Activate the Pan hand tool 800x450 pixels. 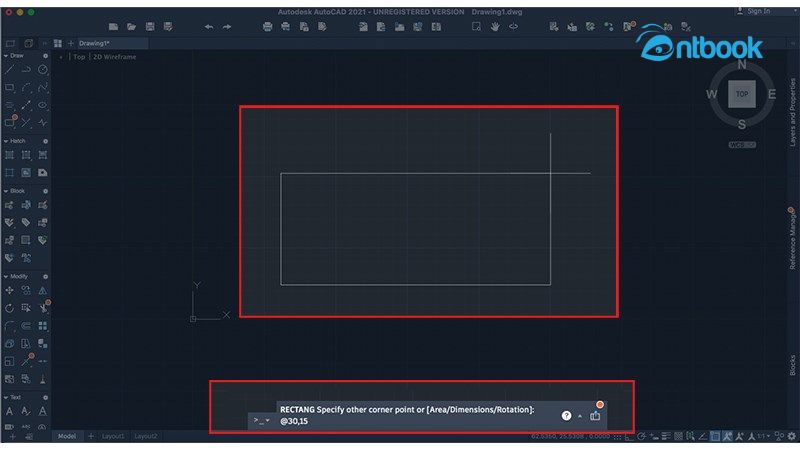495,27
